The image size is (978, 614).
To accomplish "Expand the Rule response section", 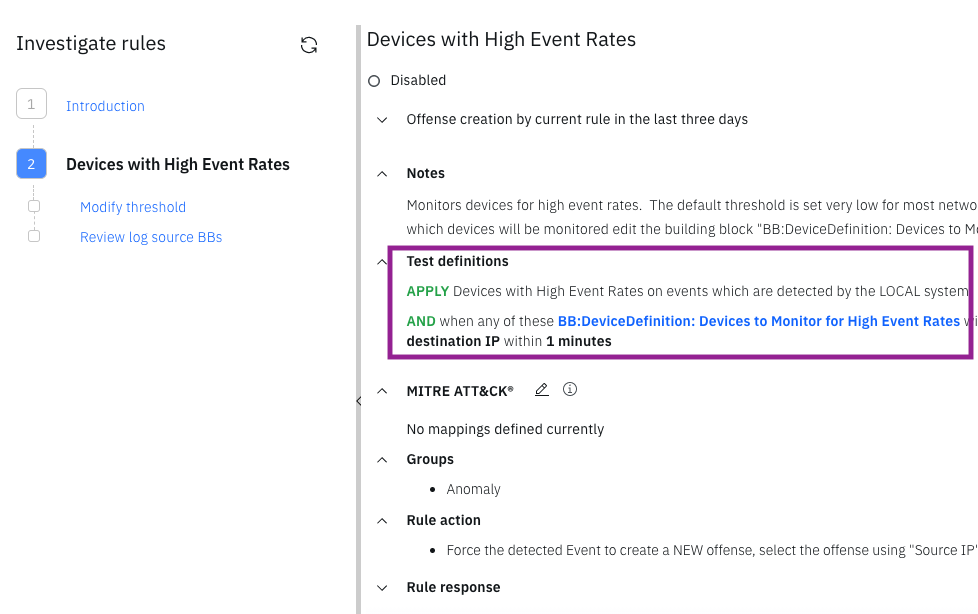I will [381, 588].
